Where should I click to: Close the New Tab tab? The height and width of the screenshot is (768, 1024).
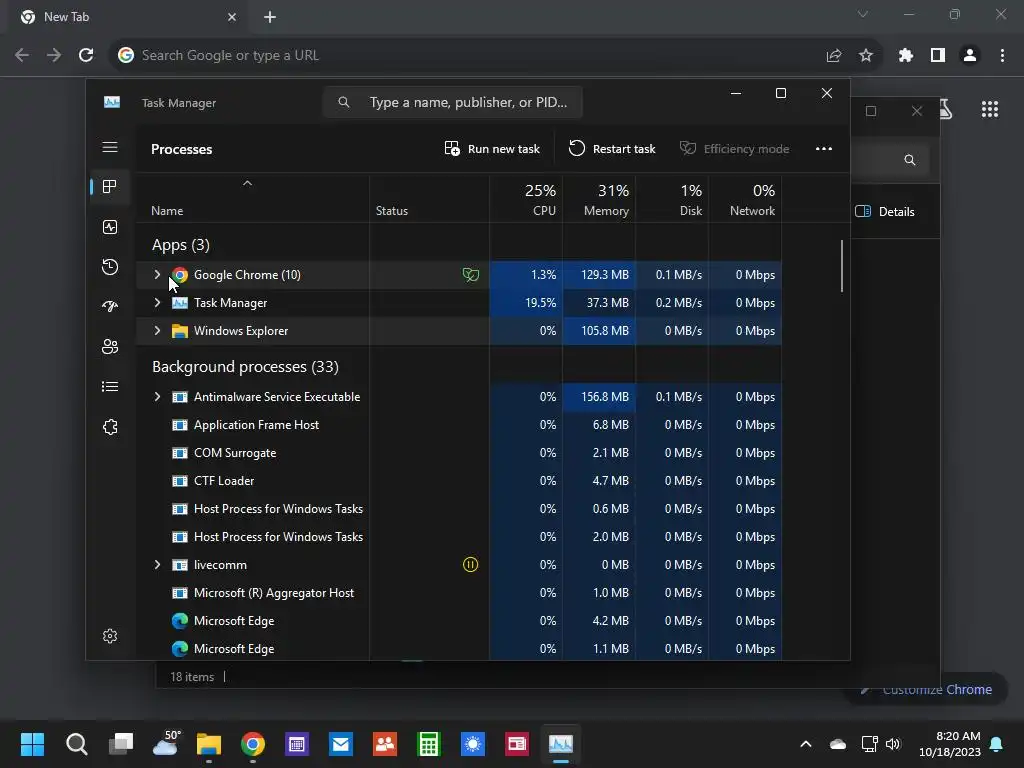(x=232, y=18)
